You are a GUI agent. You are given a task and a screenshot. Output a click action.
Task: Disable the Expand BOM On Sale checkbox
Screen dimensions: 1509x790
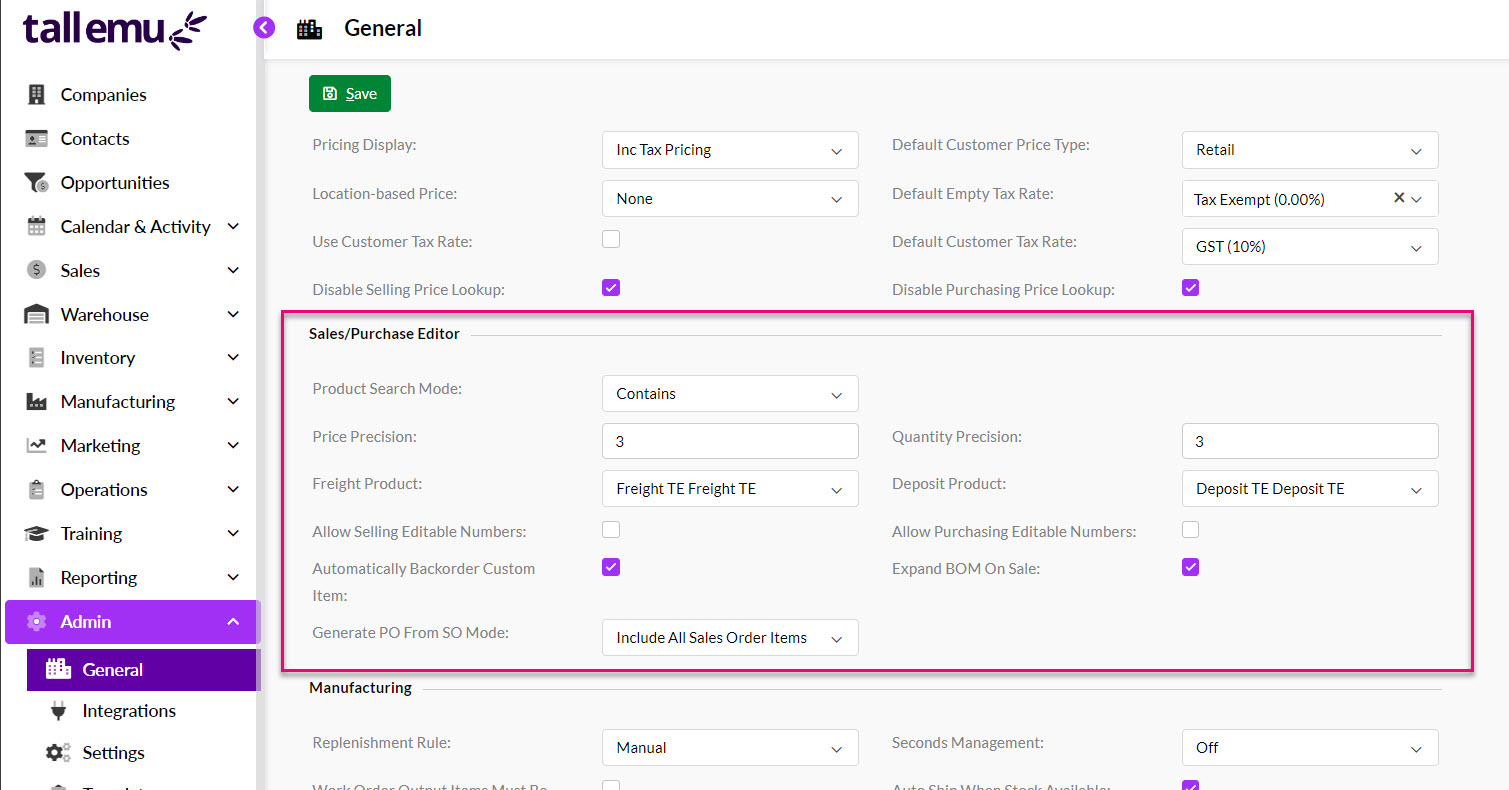pyautogui.click(x=1190, y=566)
